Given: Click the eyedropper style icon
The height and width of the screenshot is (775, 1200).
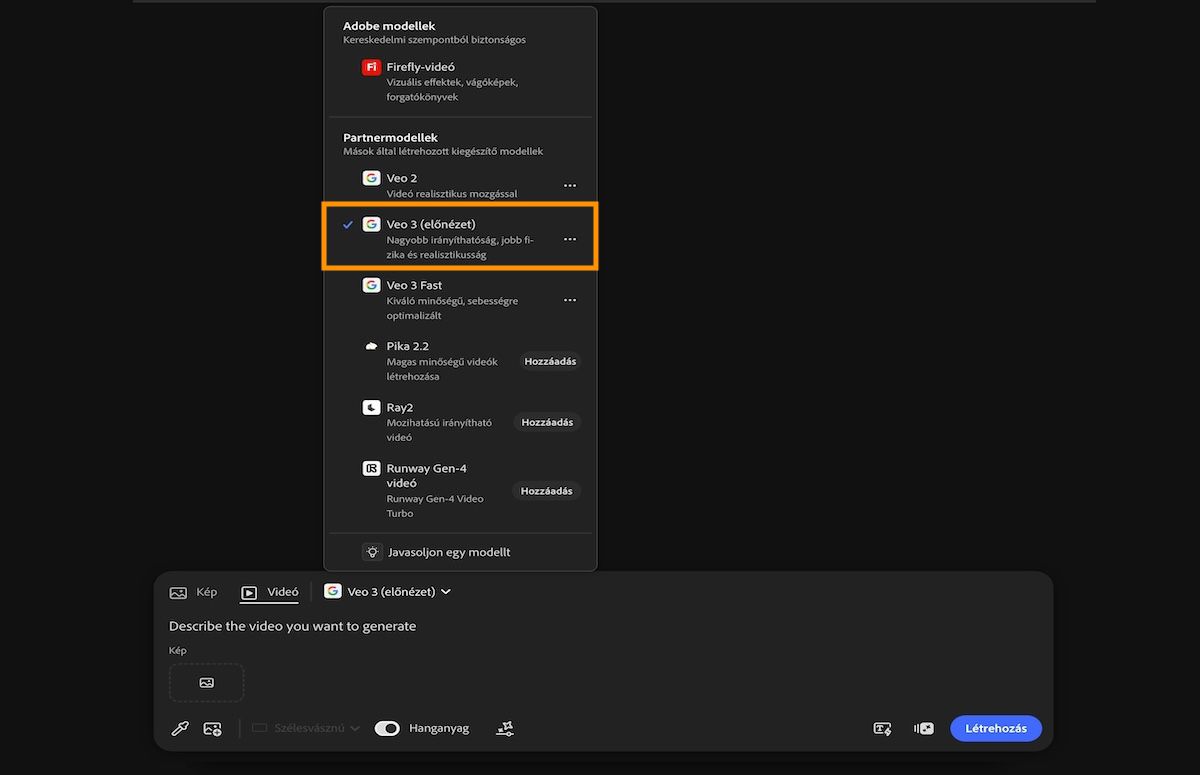Looking at the screenshot, I should click(x=180, y=729).
